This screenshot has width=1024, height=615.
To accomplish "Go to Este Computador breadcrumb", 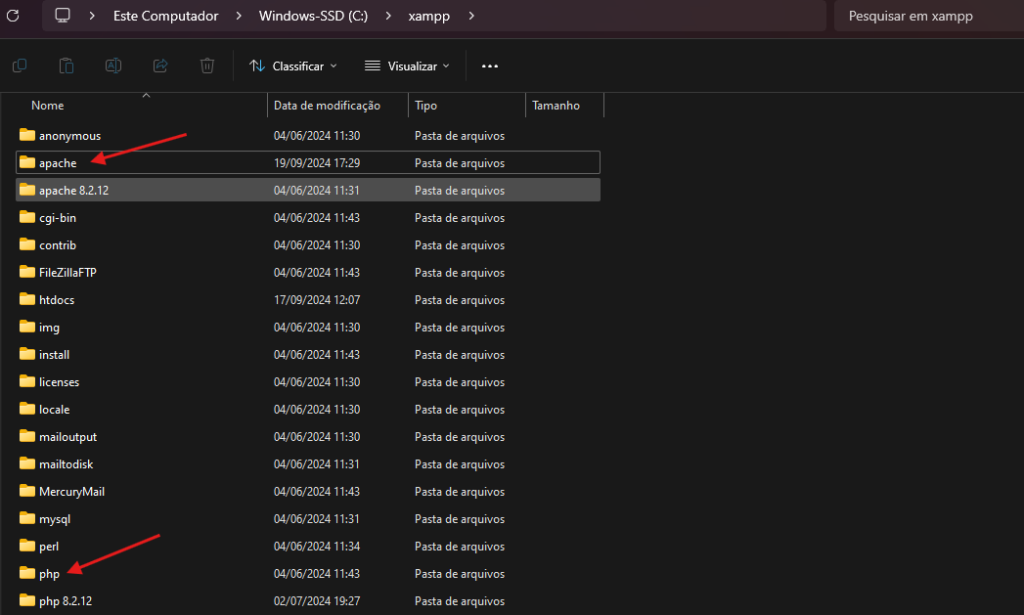I will tap(166, 16).
